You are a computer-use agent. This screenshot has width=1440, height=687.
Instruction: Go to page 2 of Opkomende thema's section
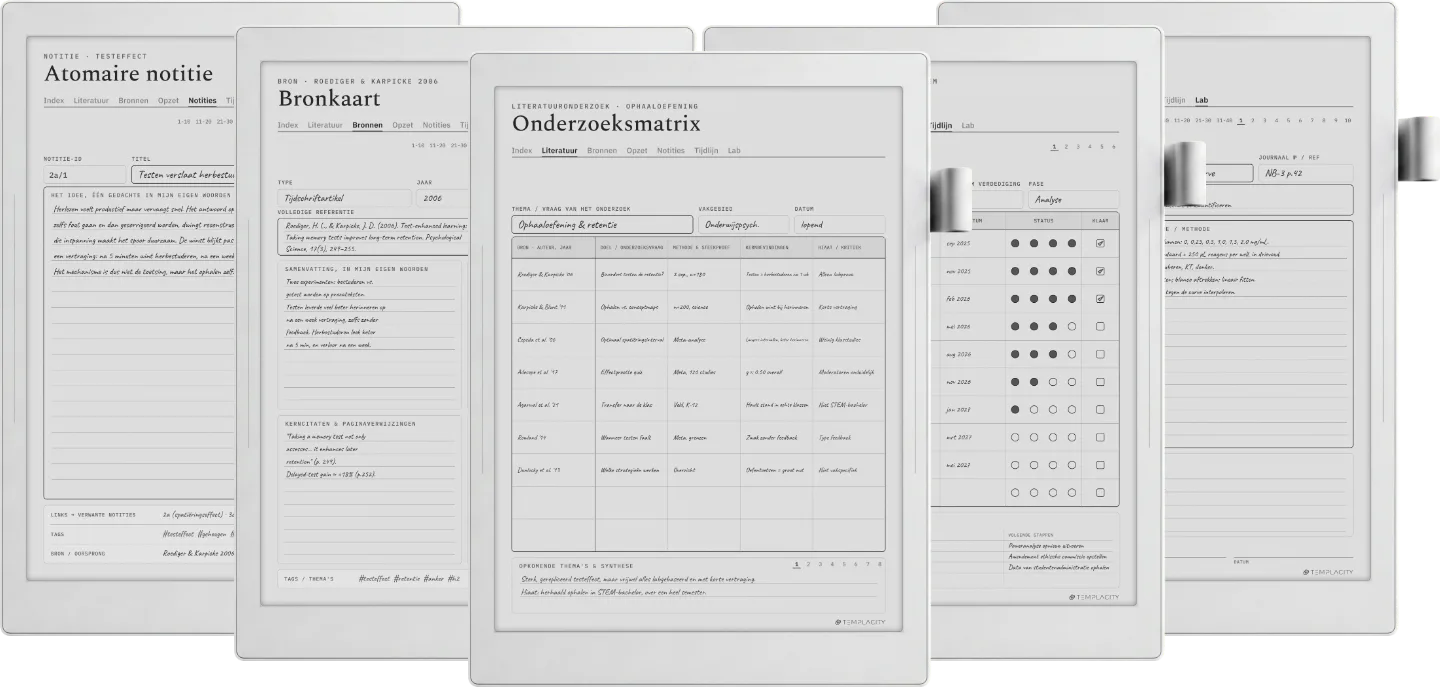coord(809,564)
